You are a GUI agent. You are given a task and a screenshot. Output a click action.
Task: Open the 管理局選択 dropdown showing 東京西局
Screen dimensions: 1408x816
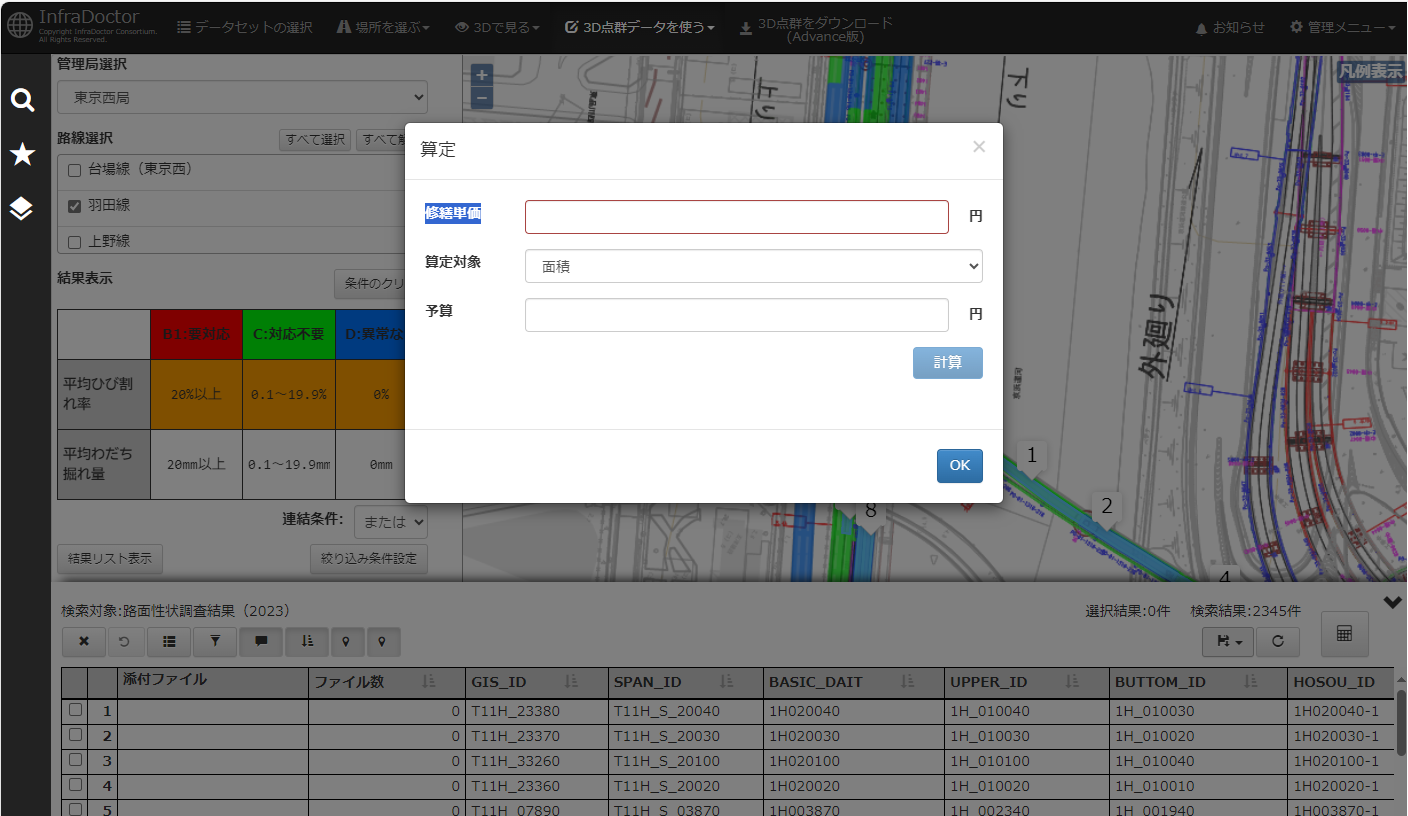242,98
